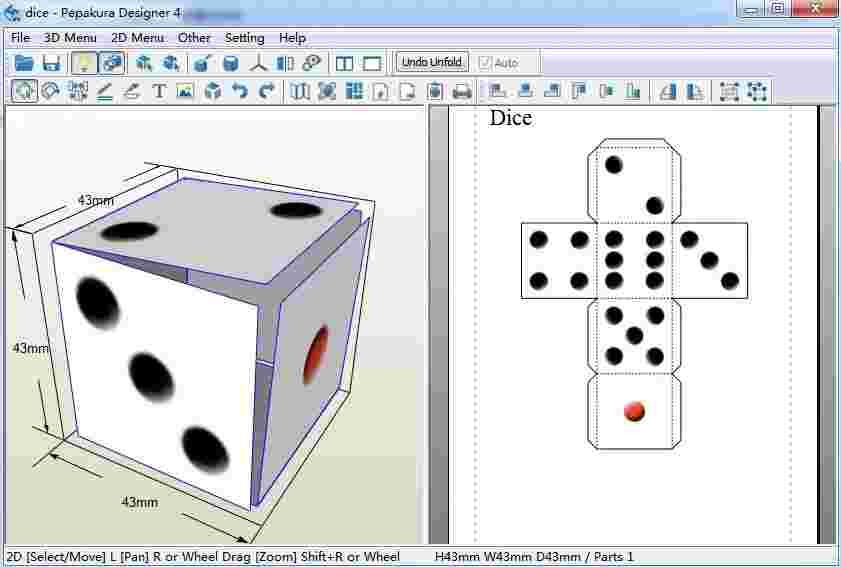Click the three-dot right face in the pattern
Screen dimensions: 841x567
tap(710, 260)
